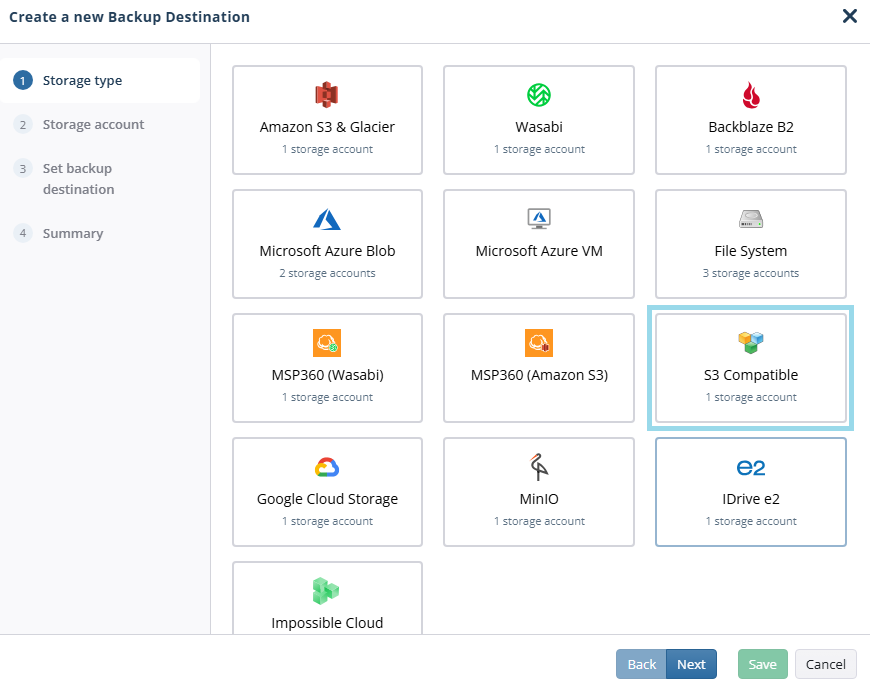Choose the Microsoft Azure VM label
Screen dimensions: 870x689
pyautogui.click(x=539, y=251)
